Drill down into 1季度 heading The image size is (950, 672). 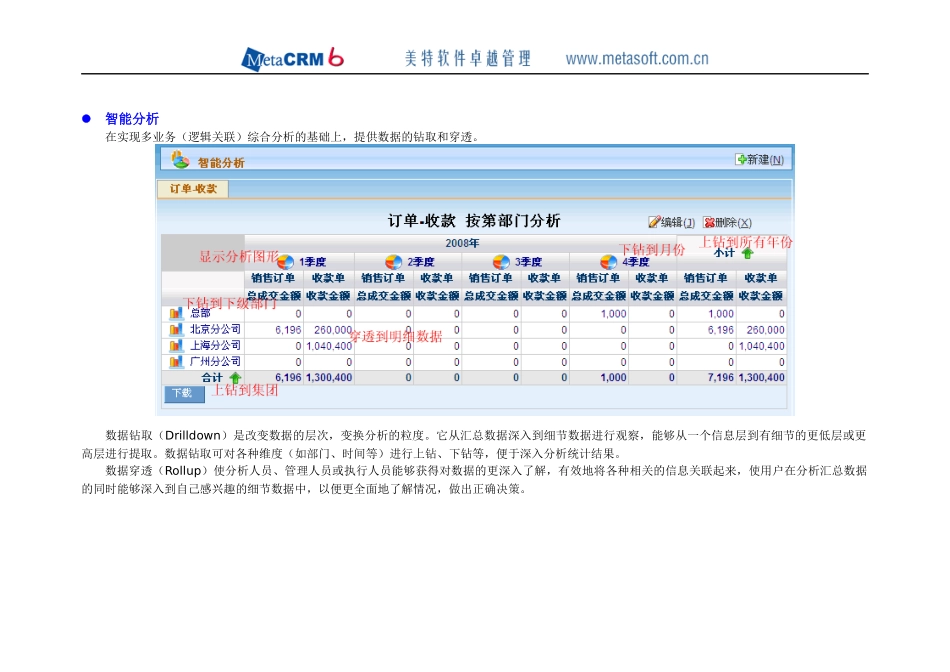[313, 262]
